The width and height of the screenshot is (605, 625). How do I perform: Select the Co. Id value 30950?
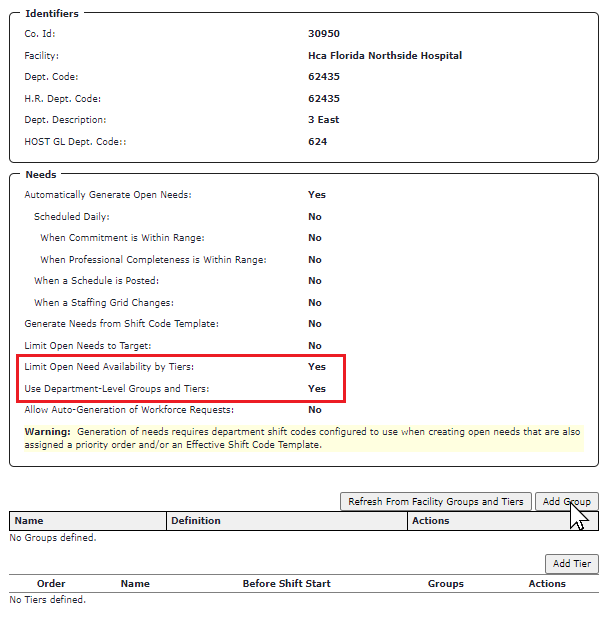tap(324, 33)
